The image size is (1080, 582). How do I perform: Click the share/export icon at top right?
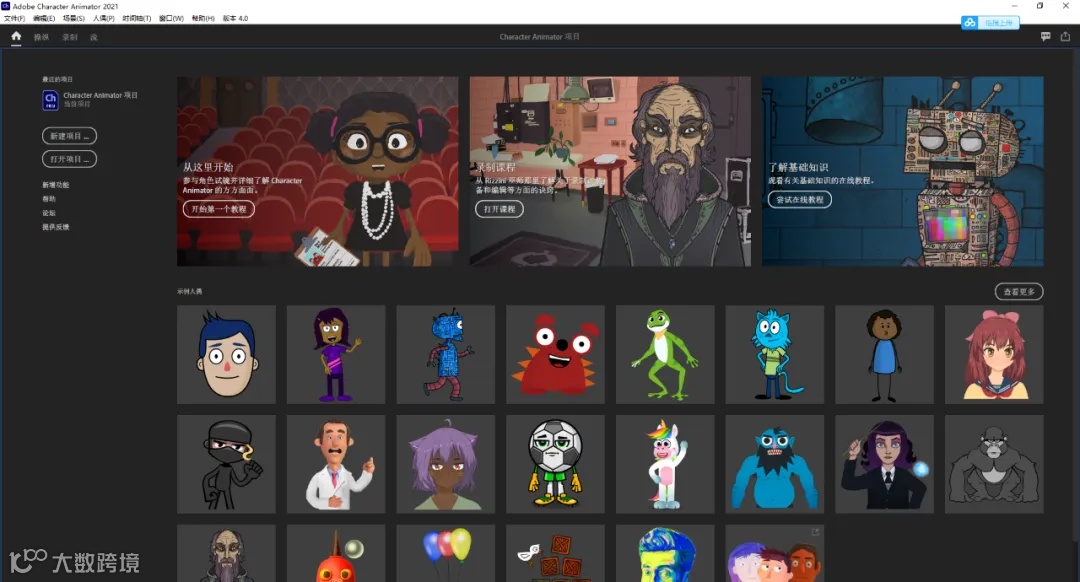(x=1065, y=37)
